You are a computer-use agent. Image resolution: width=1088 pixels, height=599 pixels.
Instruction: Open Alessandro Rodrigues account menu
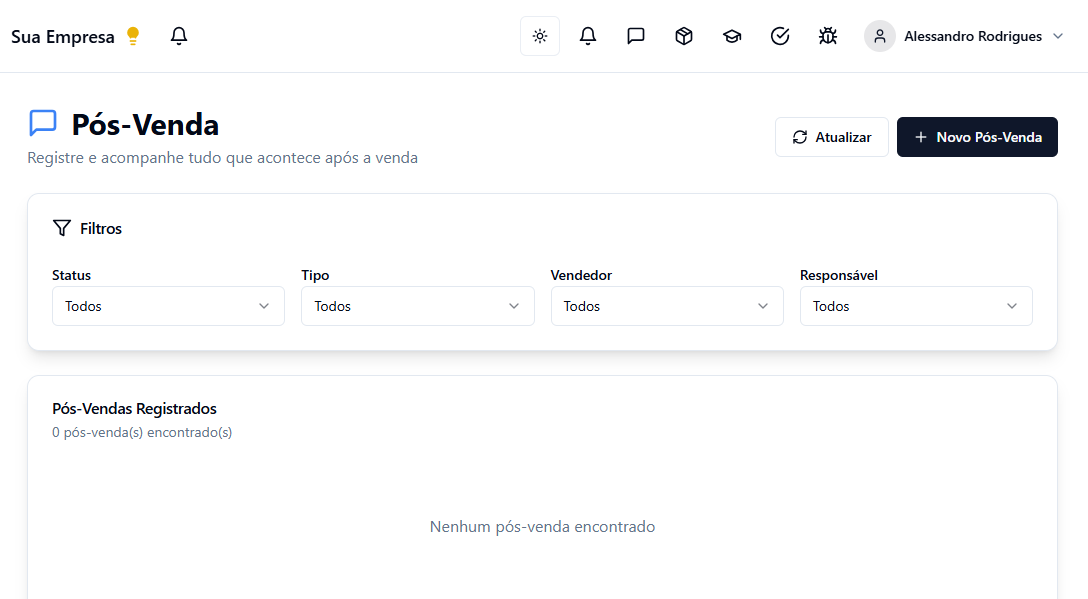coord(972,36)
